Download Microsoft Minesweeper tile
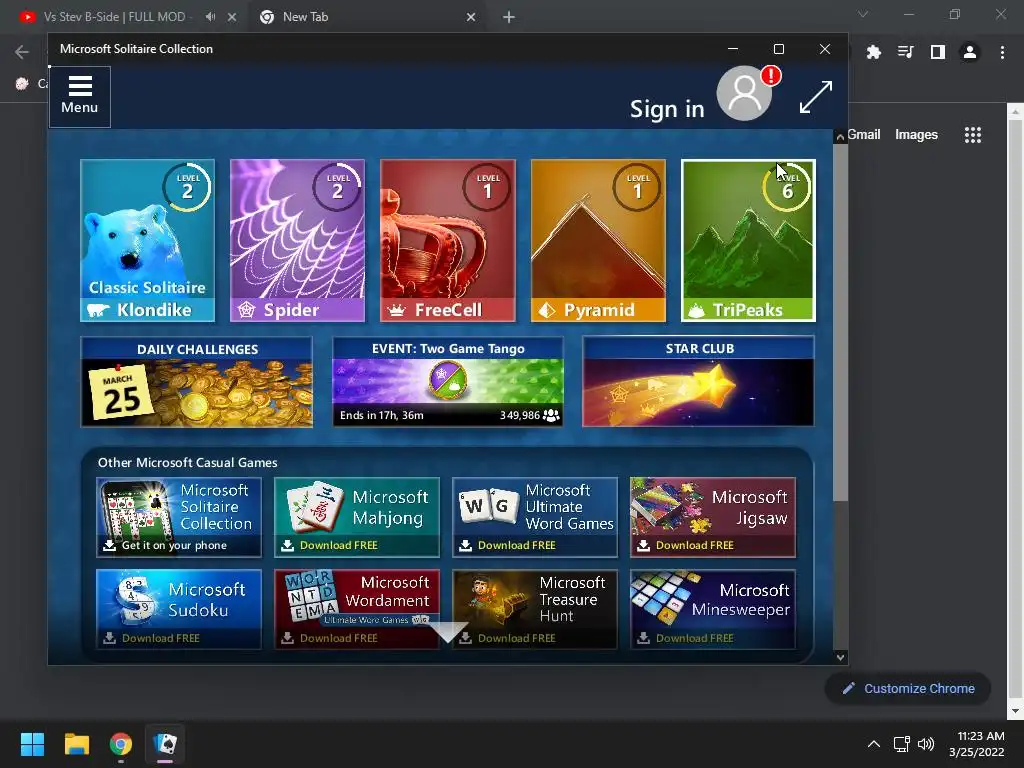 tap(712, 609)
